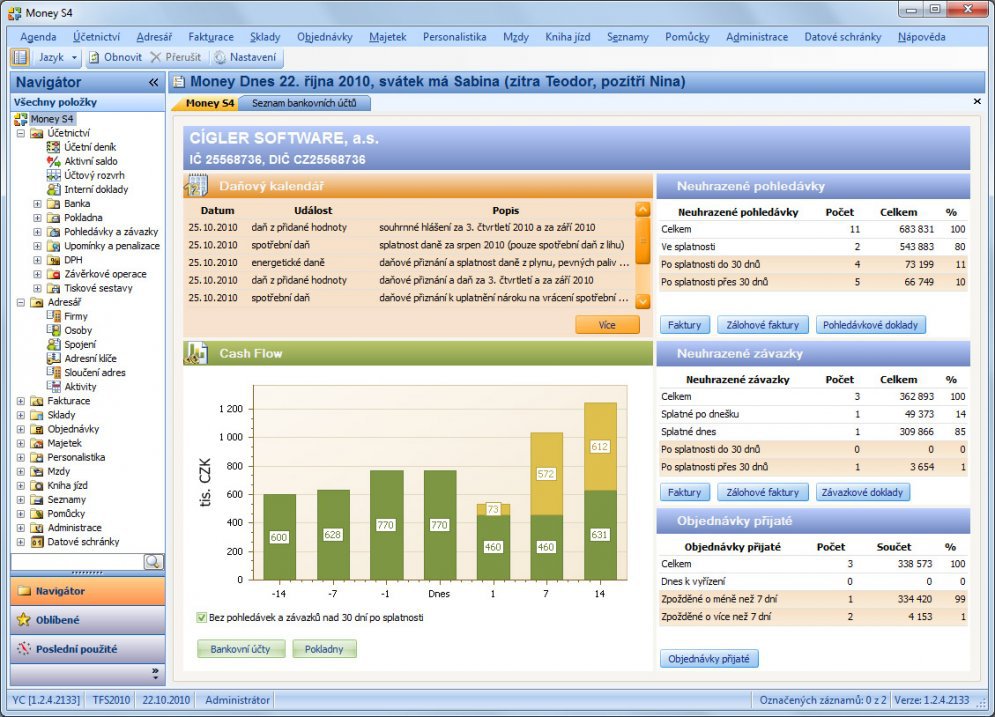Click the 612 cash flow bar segment
This screenshot has height=717, width=995.
(600, 447)
